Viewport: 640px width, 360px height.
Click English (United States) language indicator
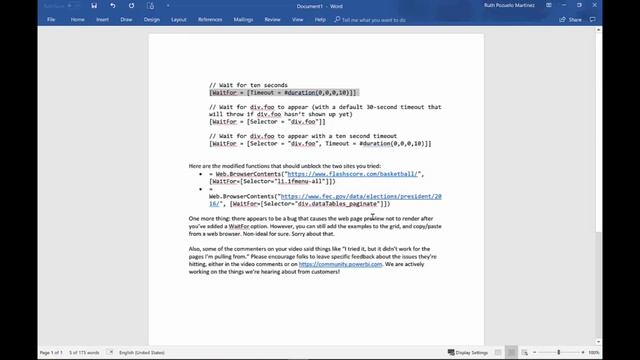[x=142, y=352]
